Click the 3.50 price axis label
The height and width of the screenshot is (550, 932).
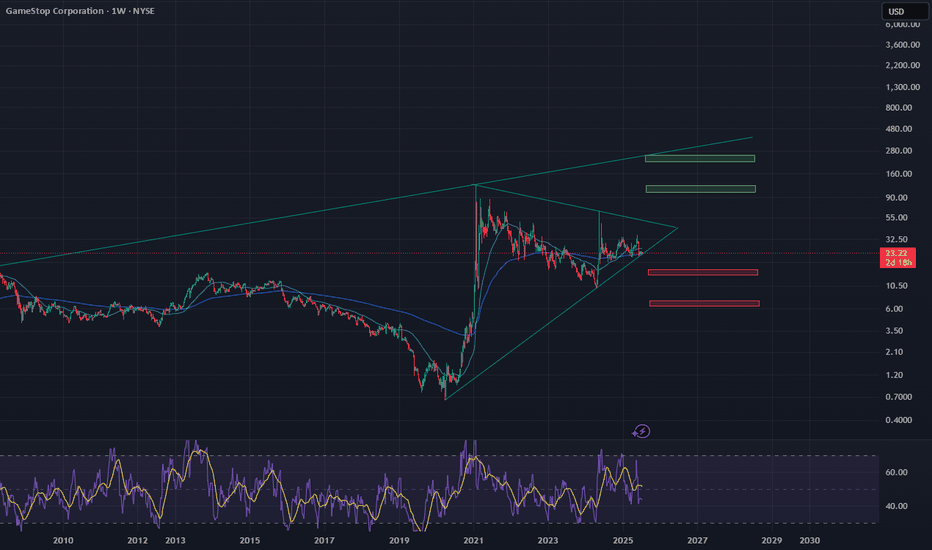pyautogui.click(x=894, y=331)
